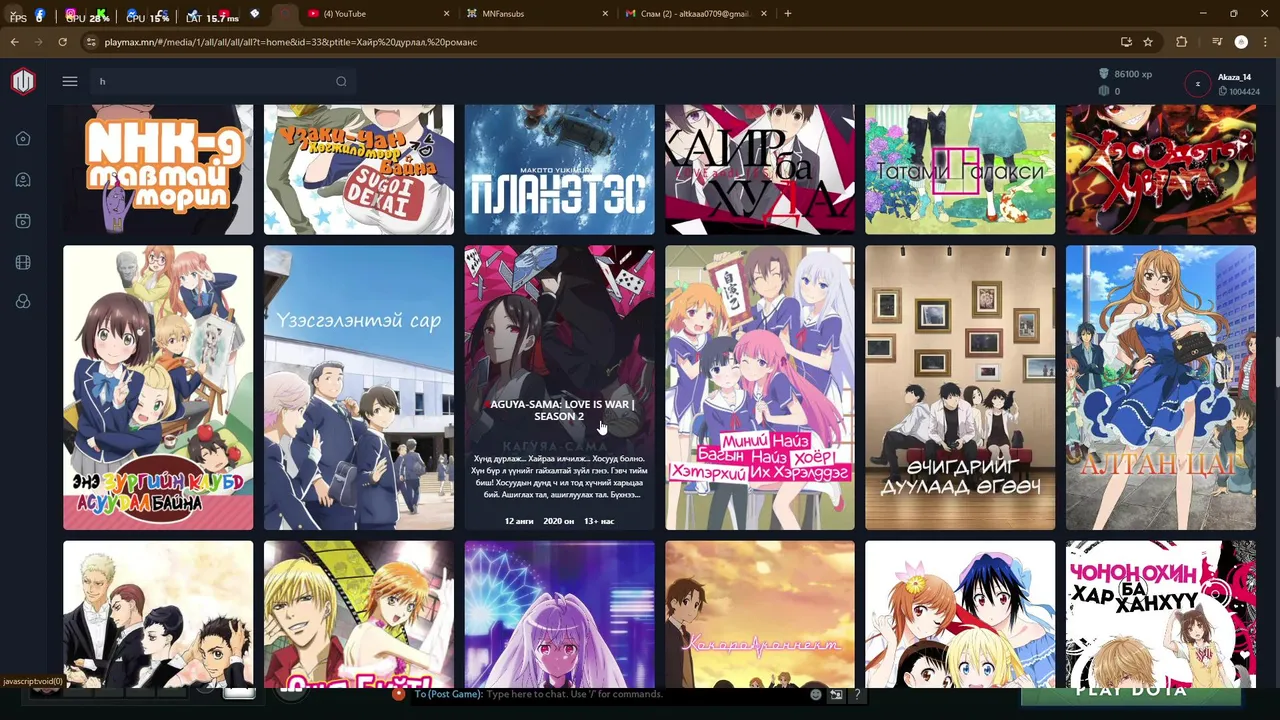
Task: Open media controls icon
Action: click(1217, 42)
